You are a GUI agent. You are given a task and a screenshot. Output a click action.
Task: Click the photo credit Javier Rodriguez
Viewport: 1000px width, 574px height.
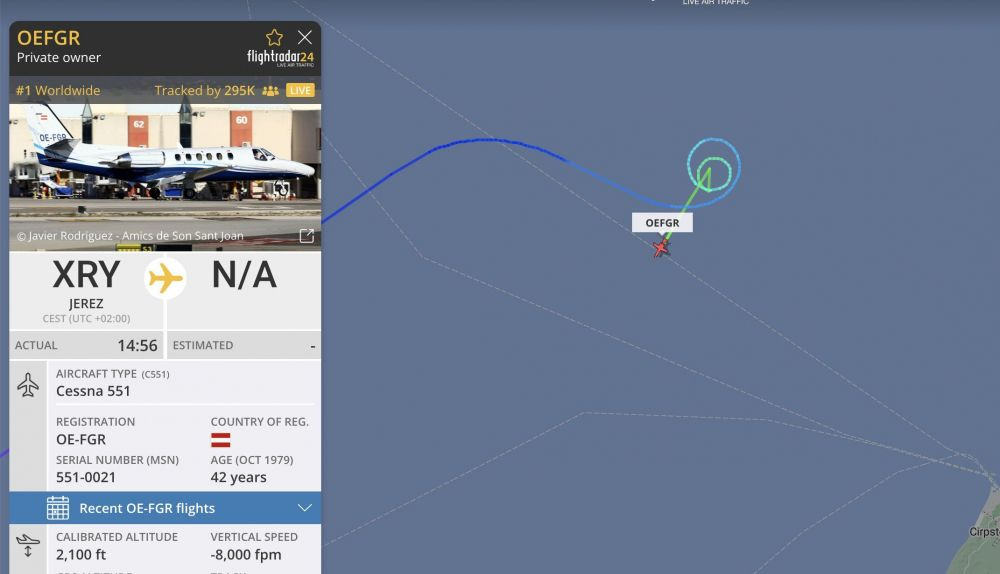click(130, 236)
